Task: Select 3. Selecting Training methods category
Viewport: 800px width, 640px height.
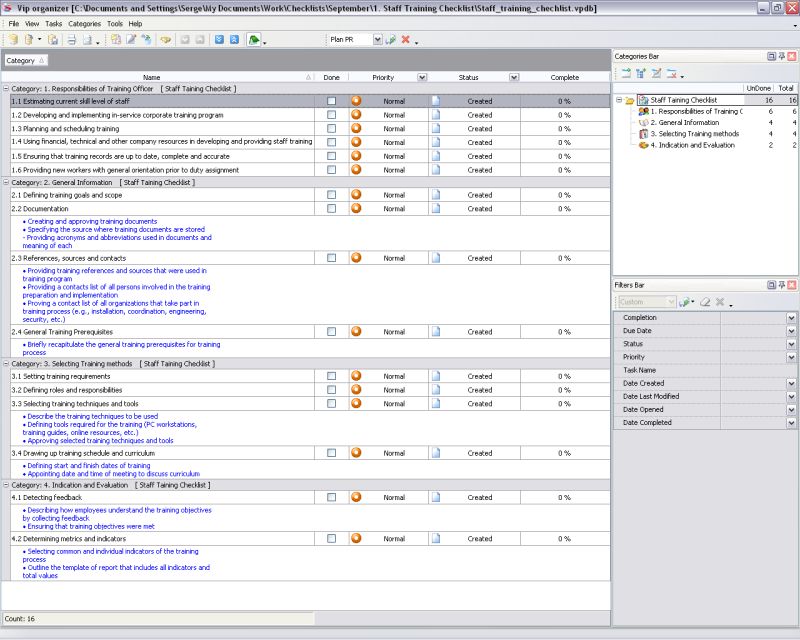Action: point(694,133)
